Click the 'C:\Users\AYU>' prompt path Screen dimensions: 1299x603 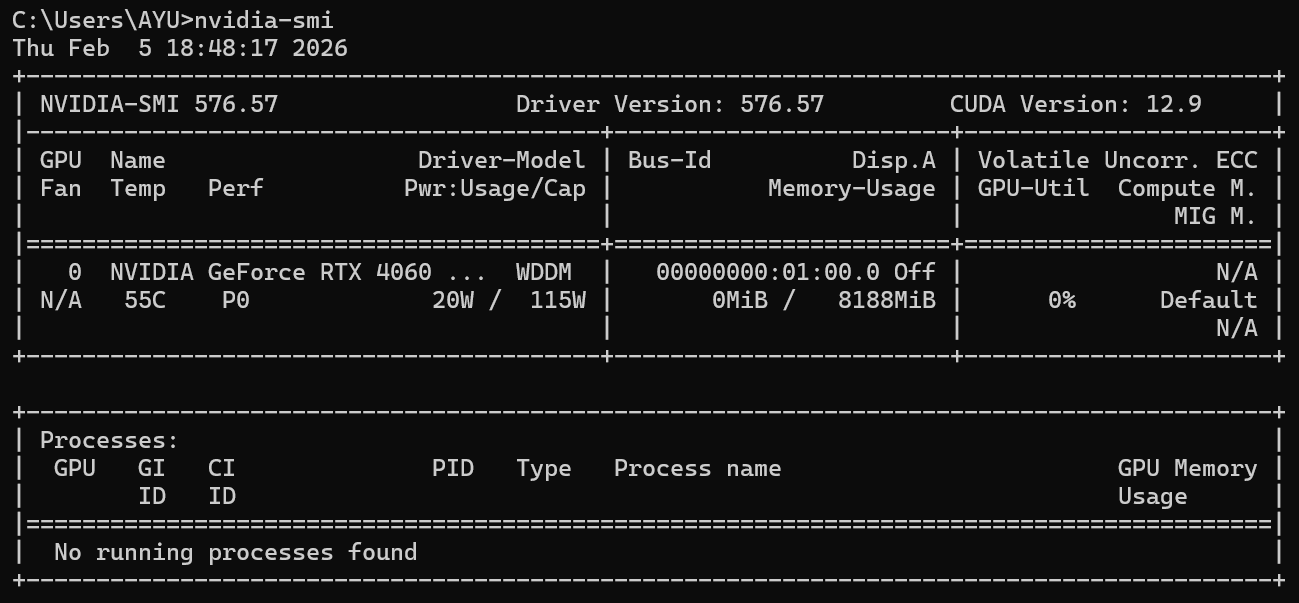pyautogui.click(x=103, y=19)
